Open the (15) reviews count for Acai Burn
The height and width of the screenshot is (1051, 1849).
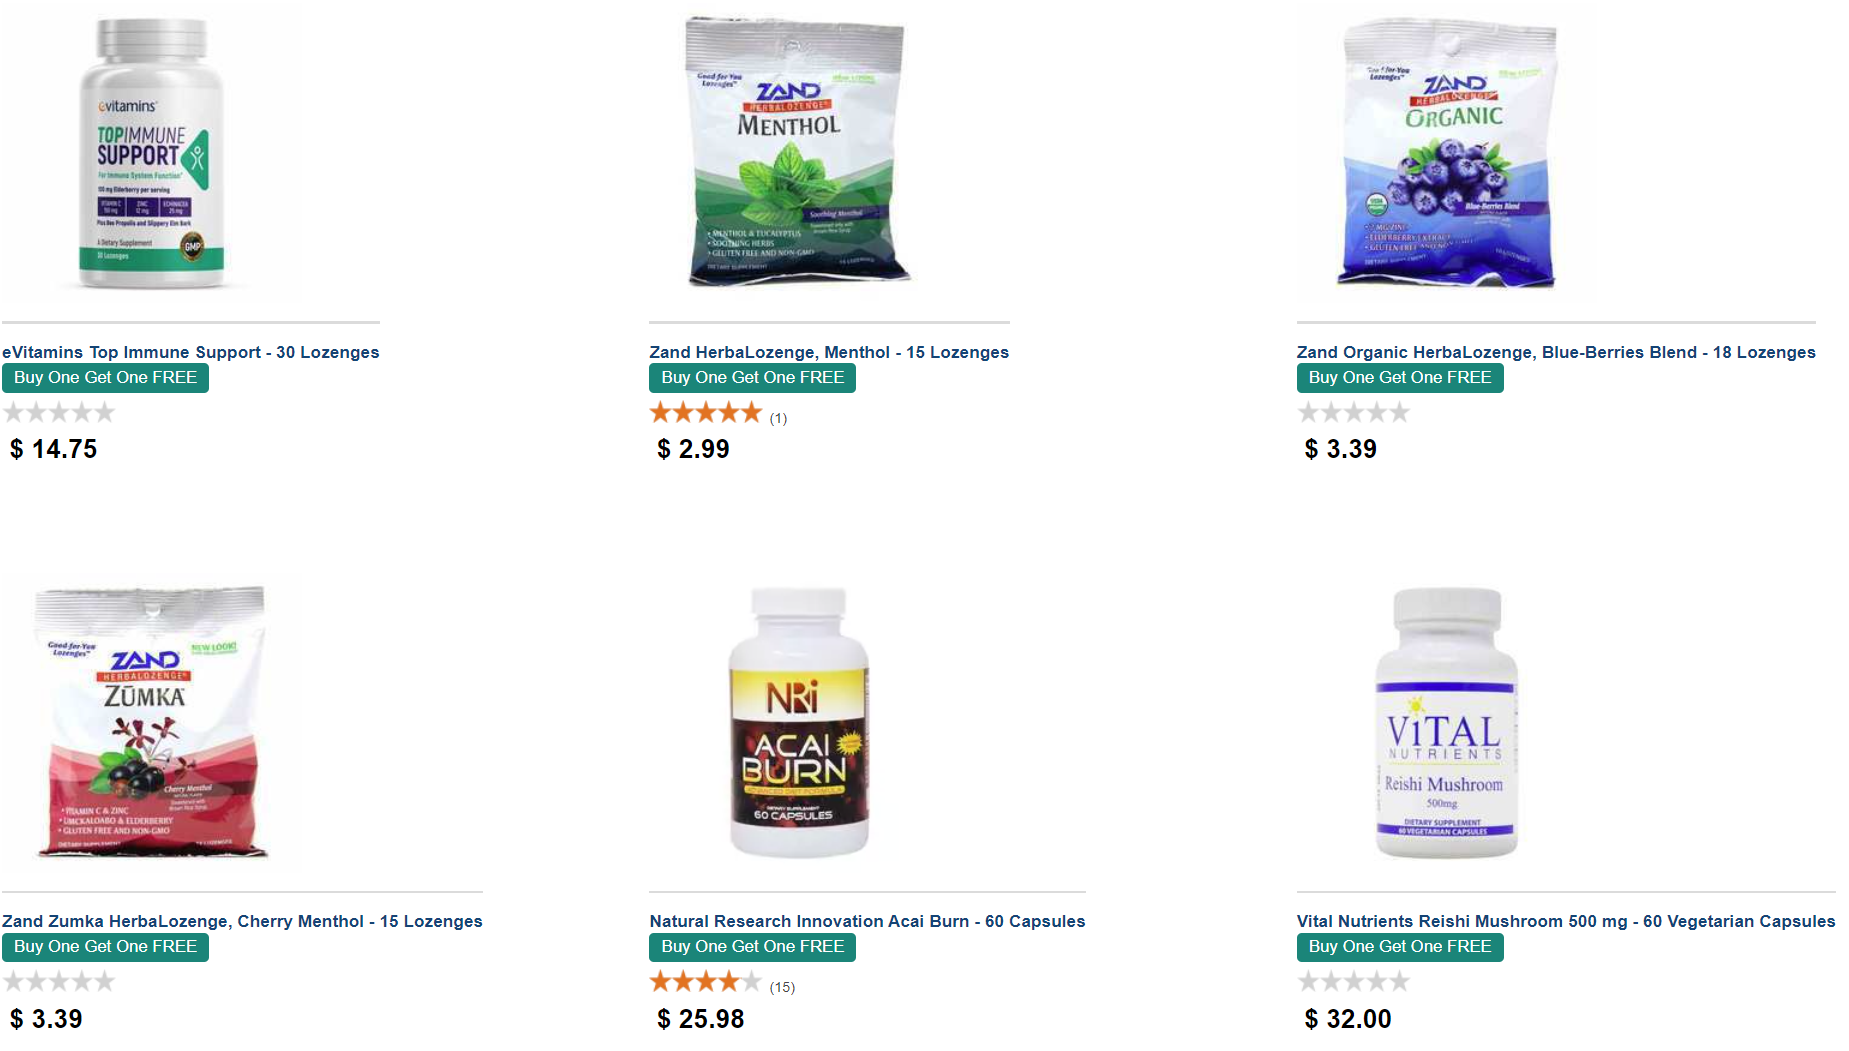pos(782,987)
